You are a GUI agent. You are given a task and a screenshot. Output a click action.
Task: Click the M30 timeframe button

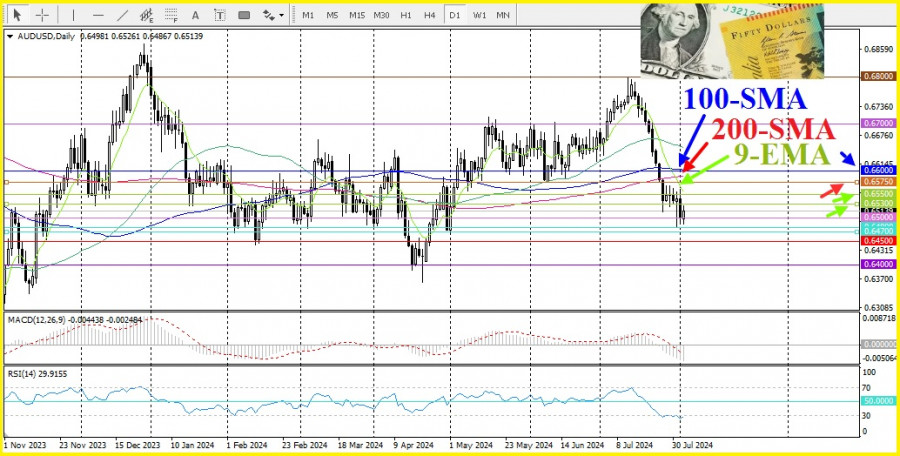point(381,15)
